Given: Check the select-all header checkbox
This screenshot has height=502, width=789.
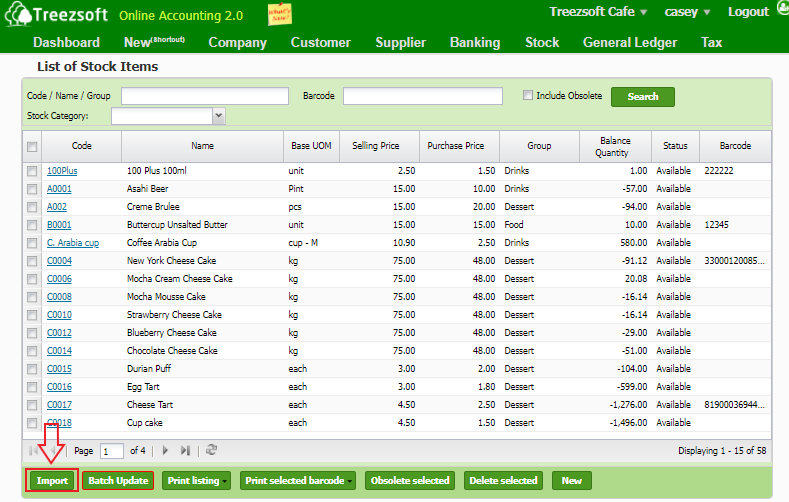Looking at the screenshot, I should (x=32, y=146).
